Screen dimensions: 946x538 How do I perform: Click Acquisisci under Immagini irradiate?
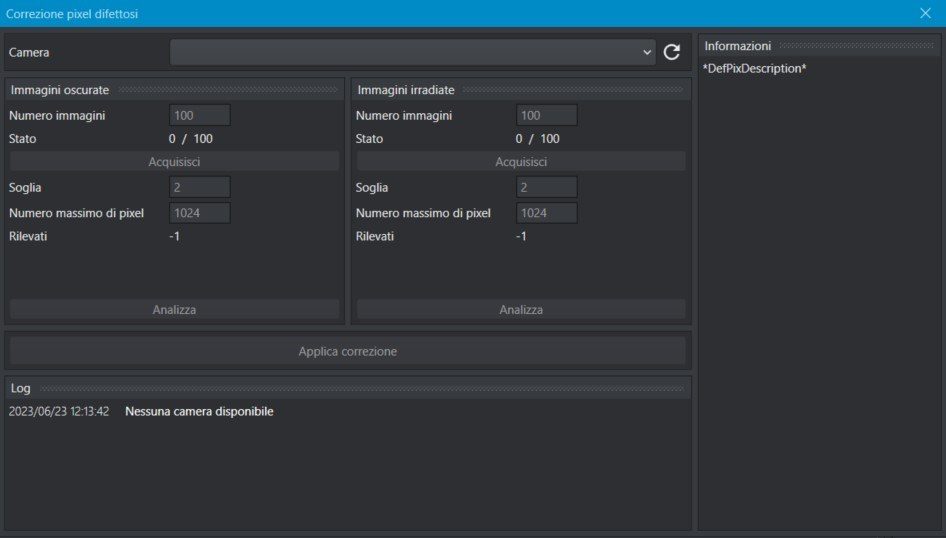pyautogui.click(x=521, y=162)
